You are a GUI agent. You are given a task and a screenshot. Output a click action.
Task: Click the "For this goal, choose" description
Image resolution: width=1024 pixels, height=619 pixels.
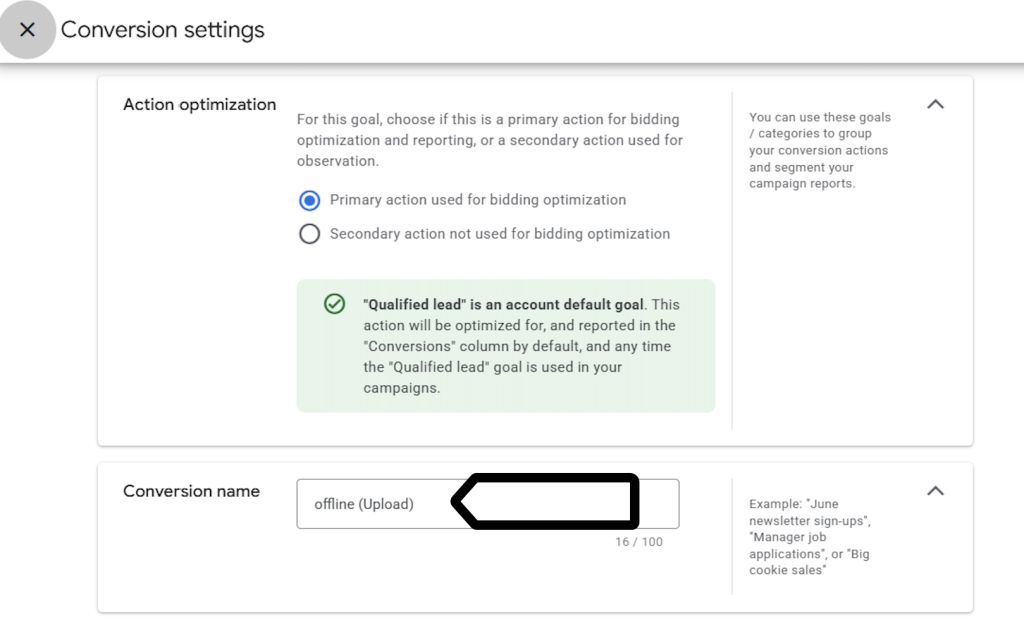point(490,140)
